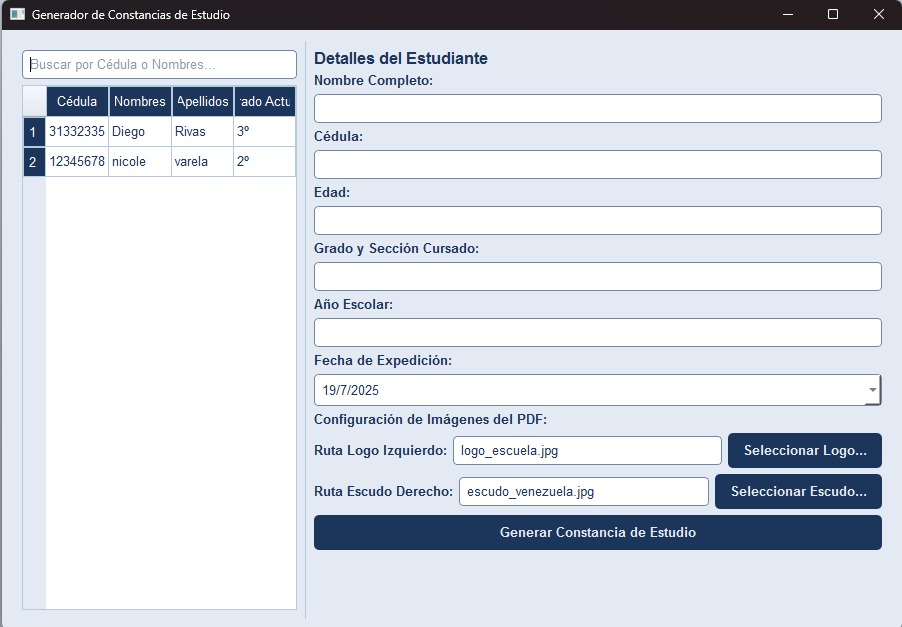Click the Ruta Logo Izquierdo path field

point(587,451)
